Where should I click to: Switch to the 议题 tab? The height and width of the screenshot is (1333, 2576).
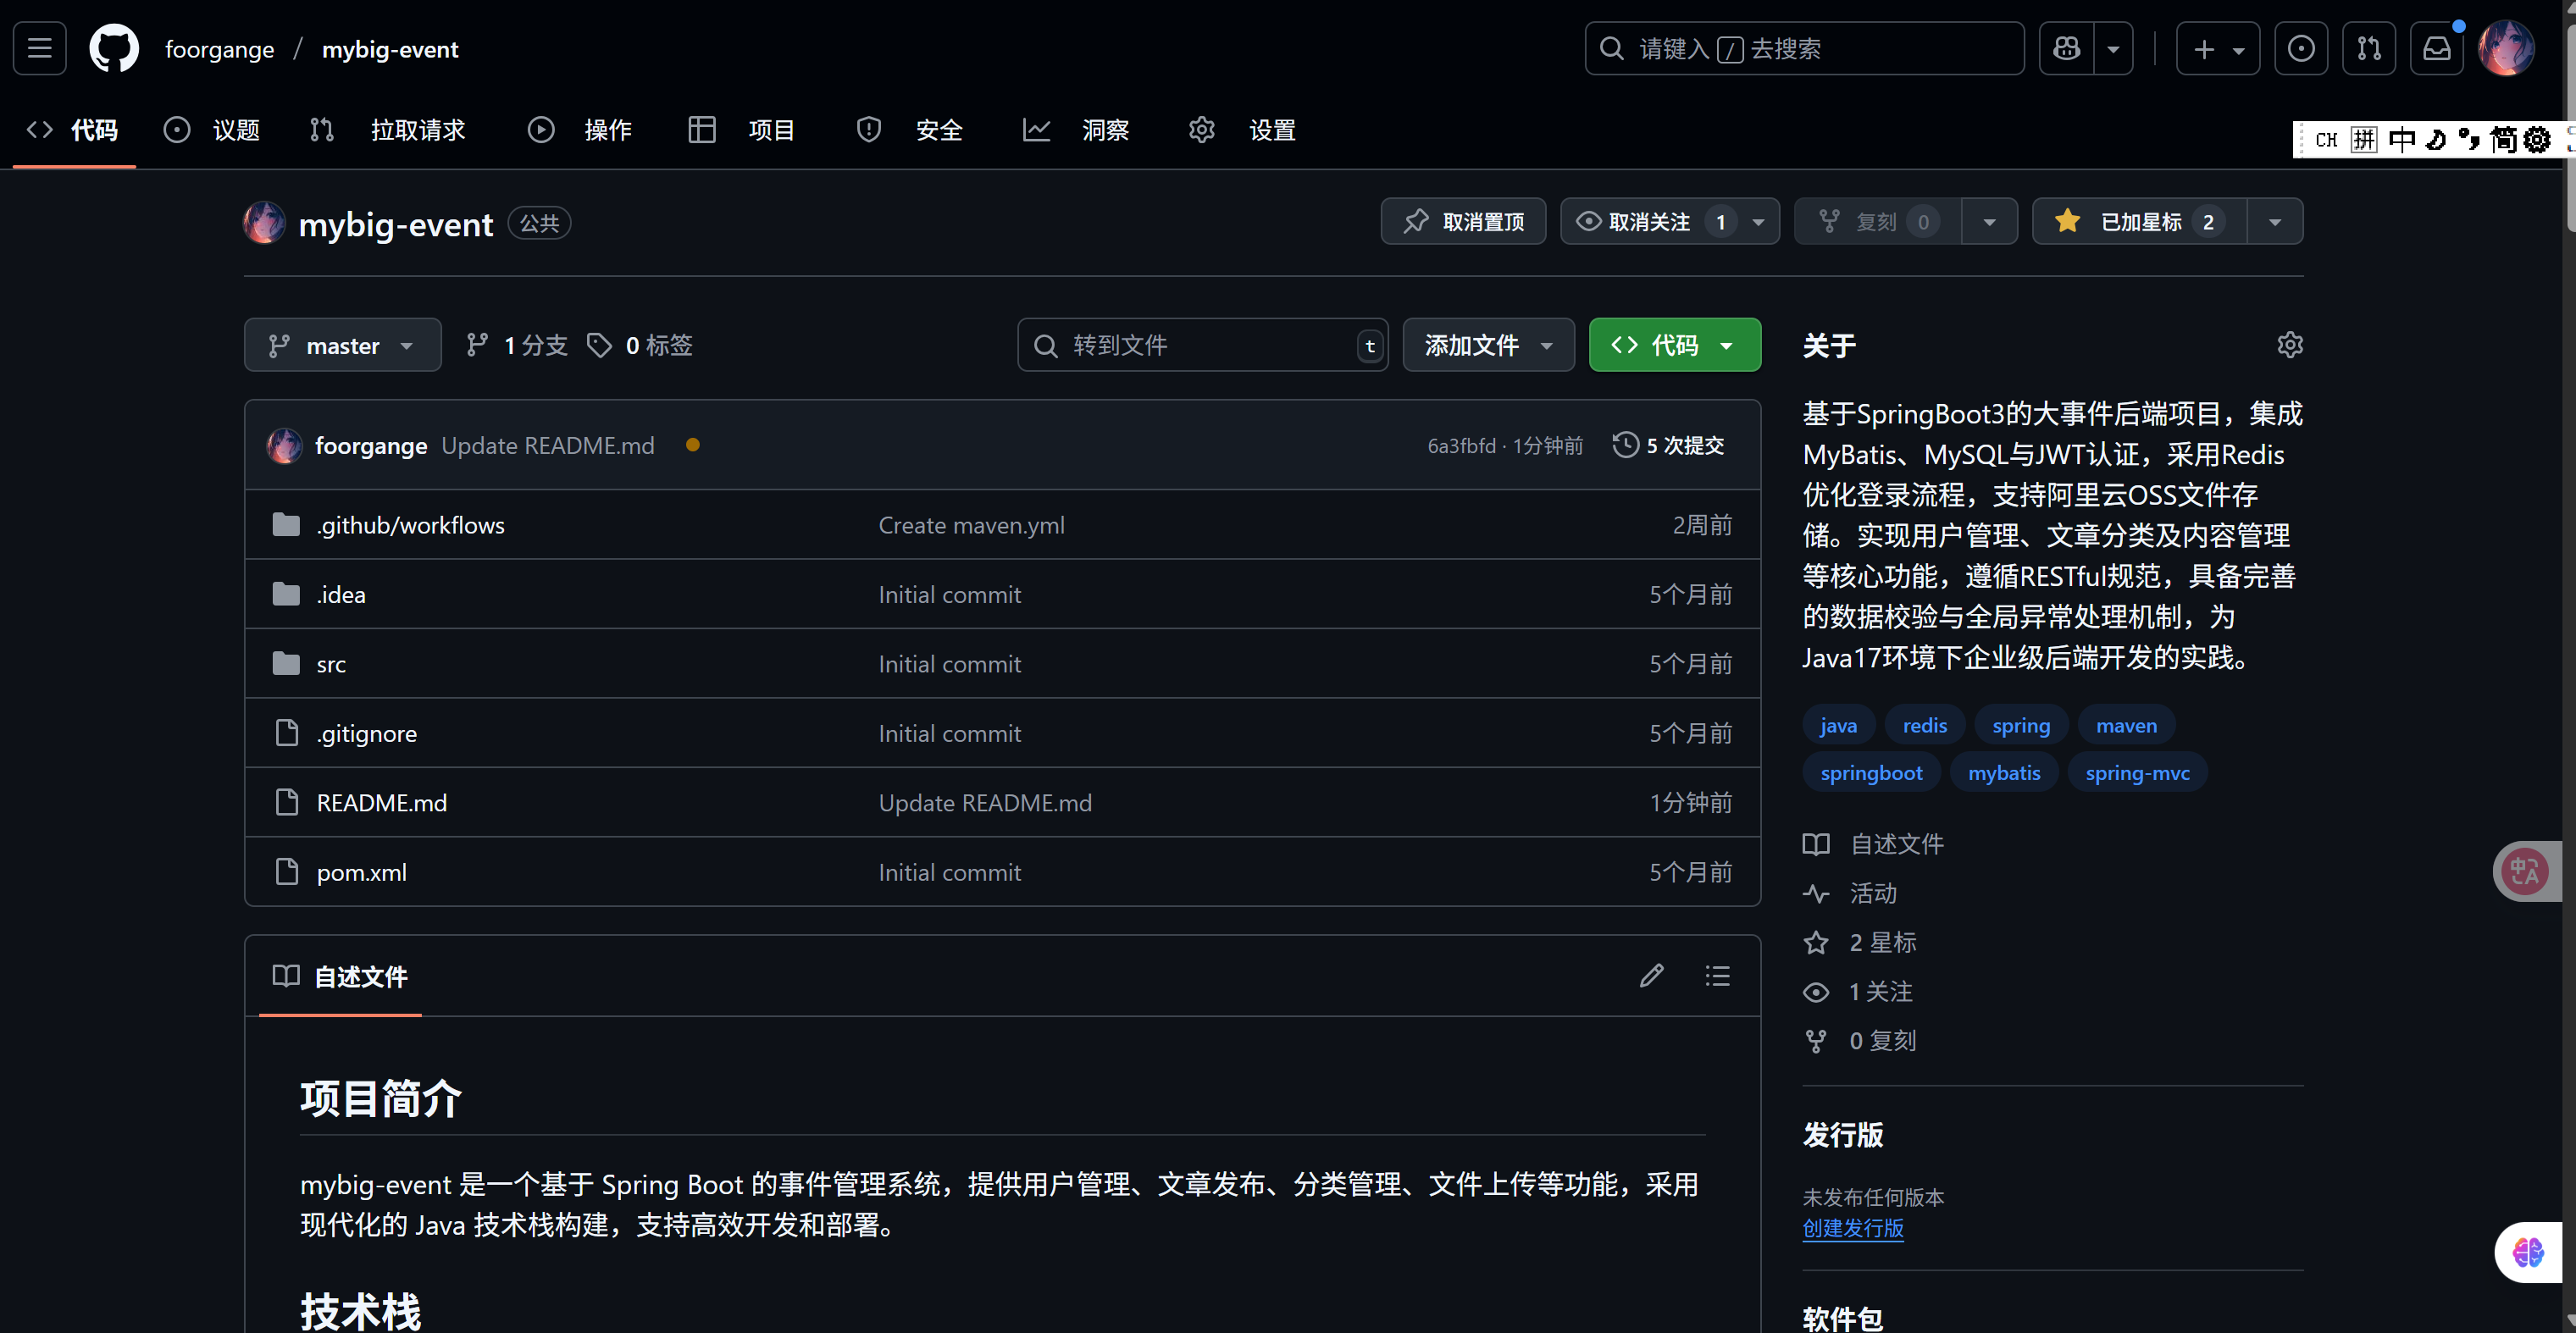tap(212, 130)
